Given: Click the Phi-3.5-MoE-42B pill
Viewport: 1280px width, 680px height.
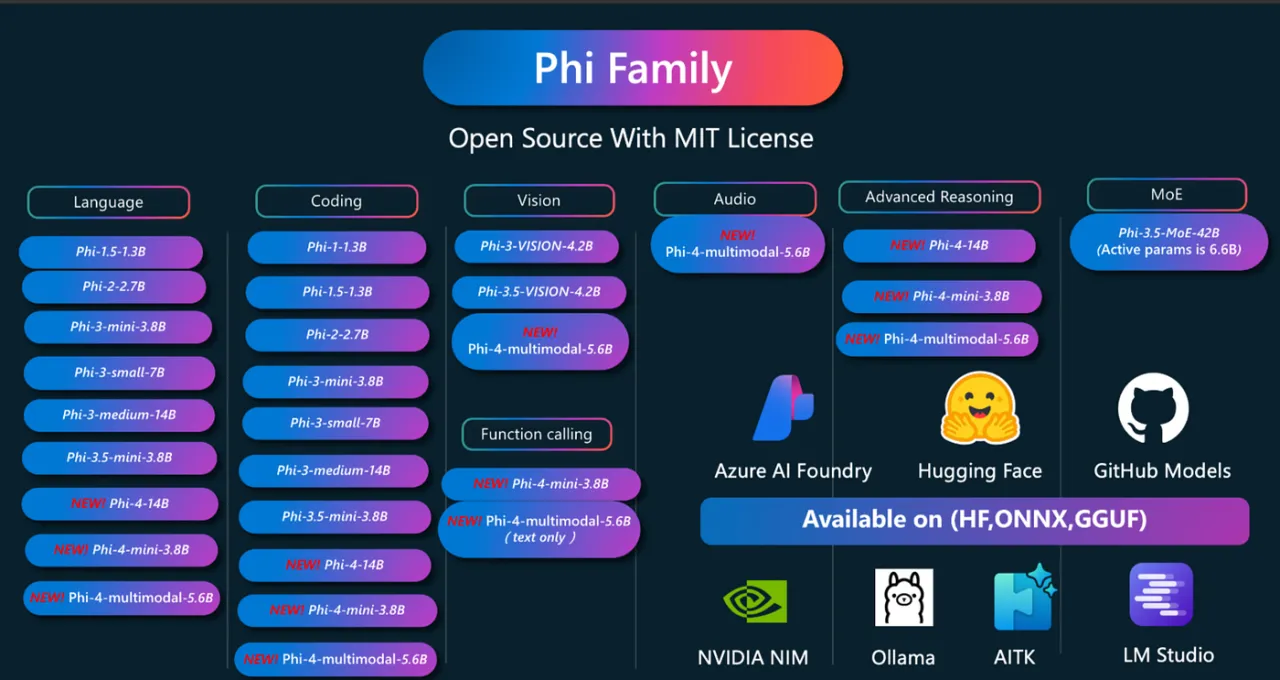Looking at the screenshot, I should (1169, 241).
